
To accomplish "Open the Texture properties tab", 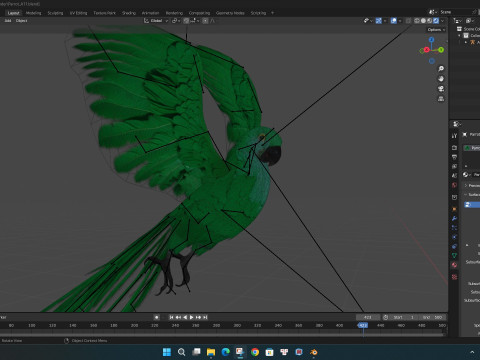I will point(454,277).
